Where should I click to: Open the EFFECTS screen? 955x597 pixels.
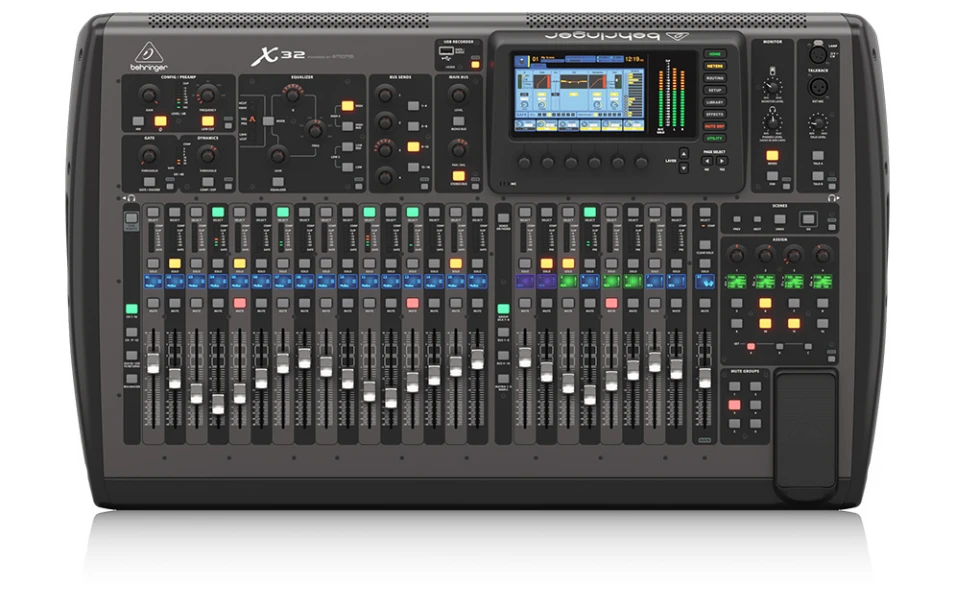click(714, 114)
